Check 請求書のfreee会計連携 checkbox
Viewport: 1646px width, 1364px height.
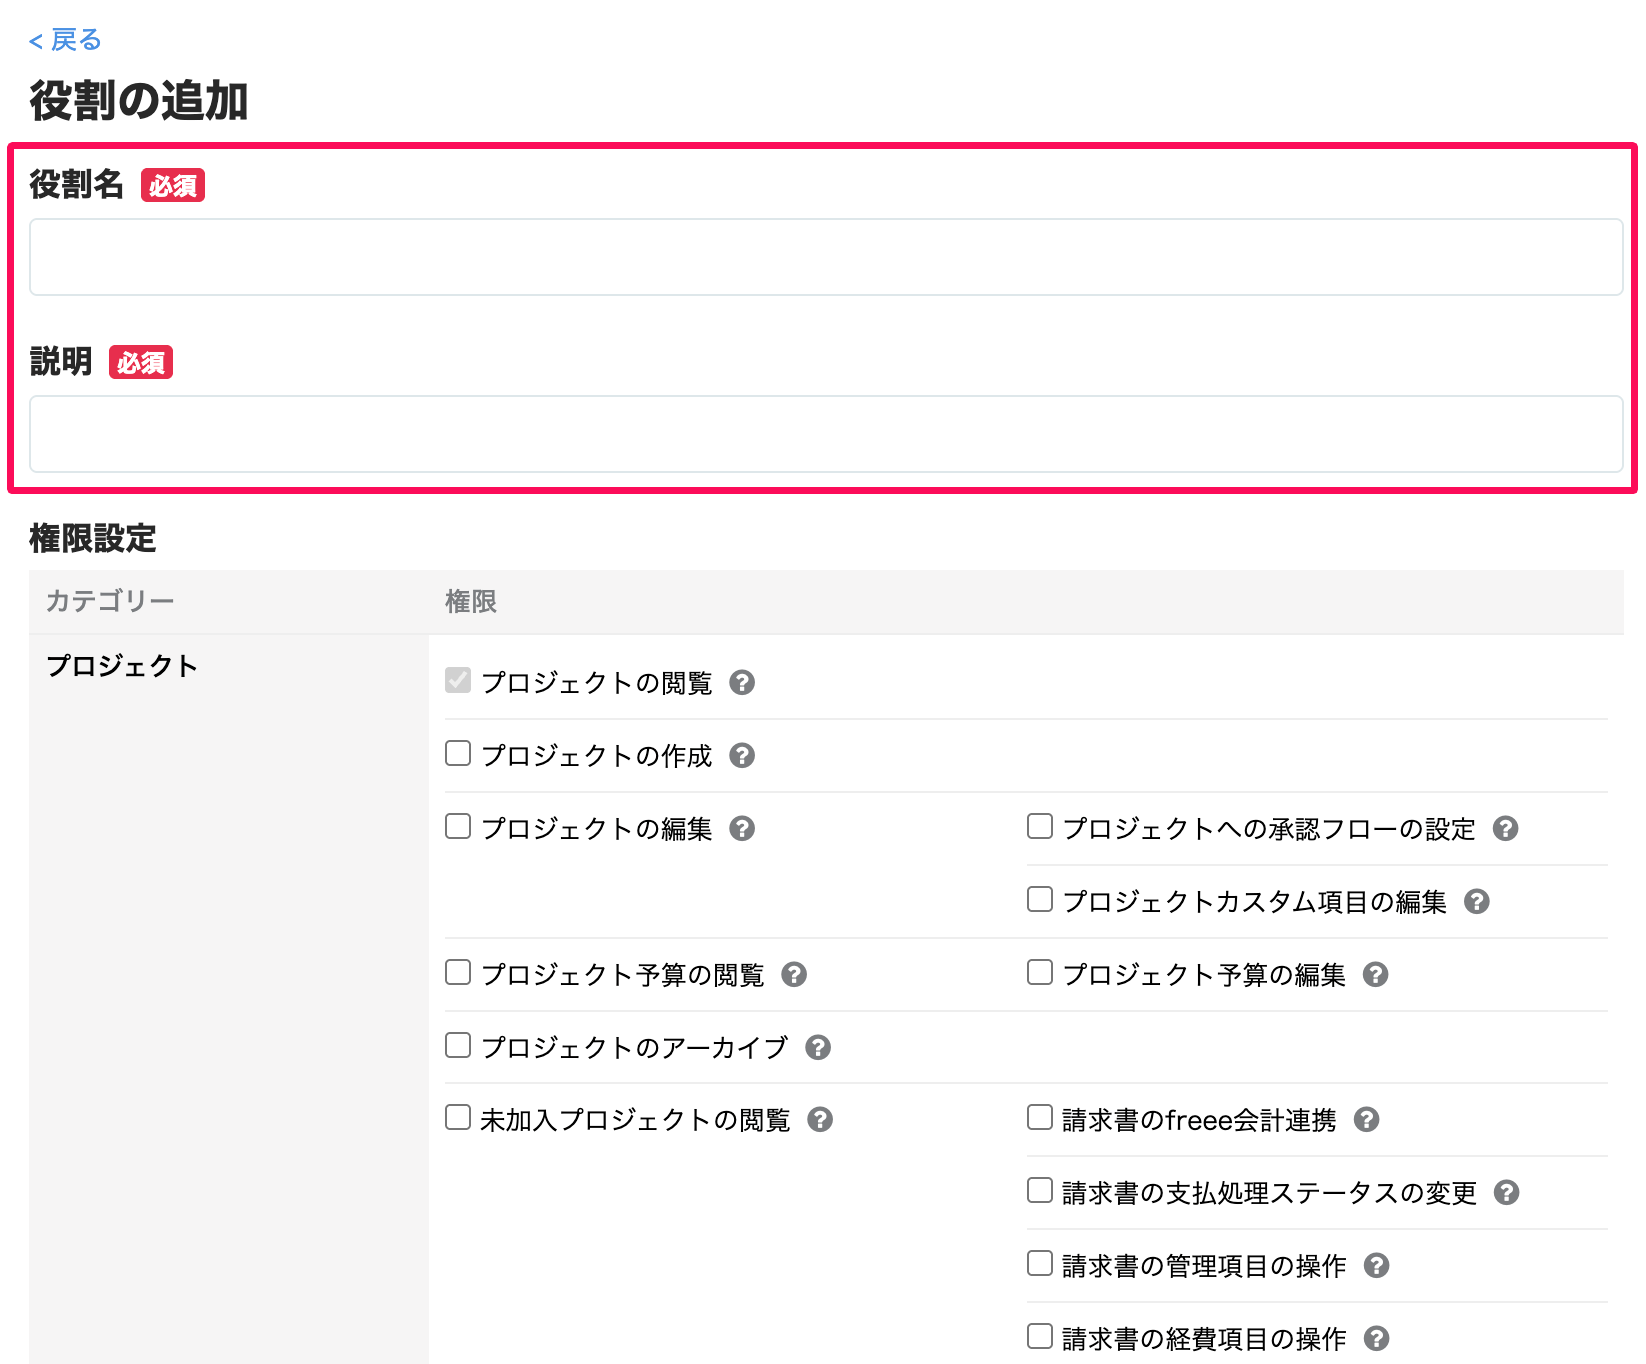click(1040, 1117)
